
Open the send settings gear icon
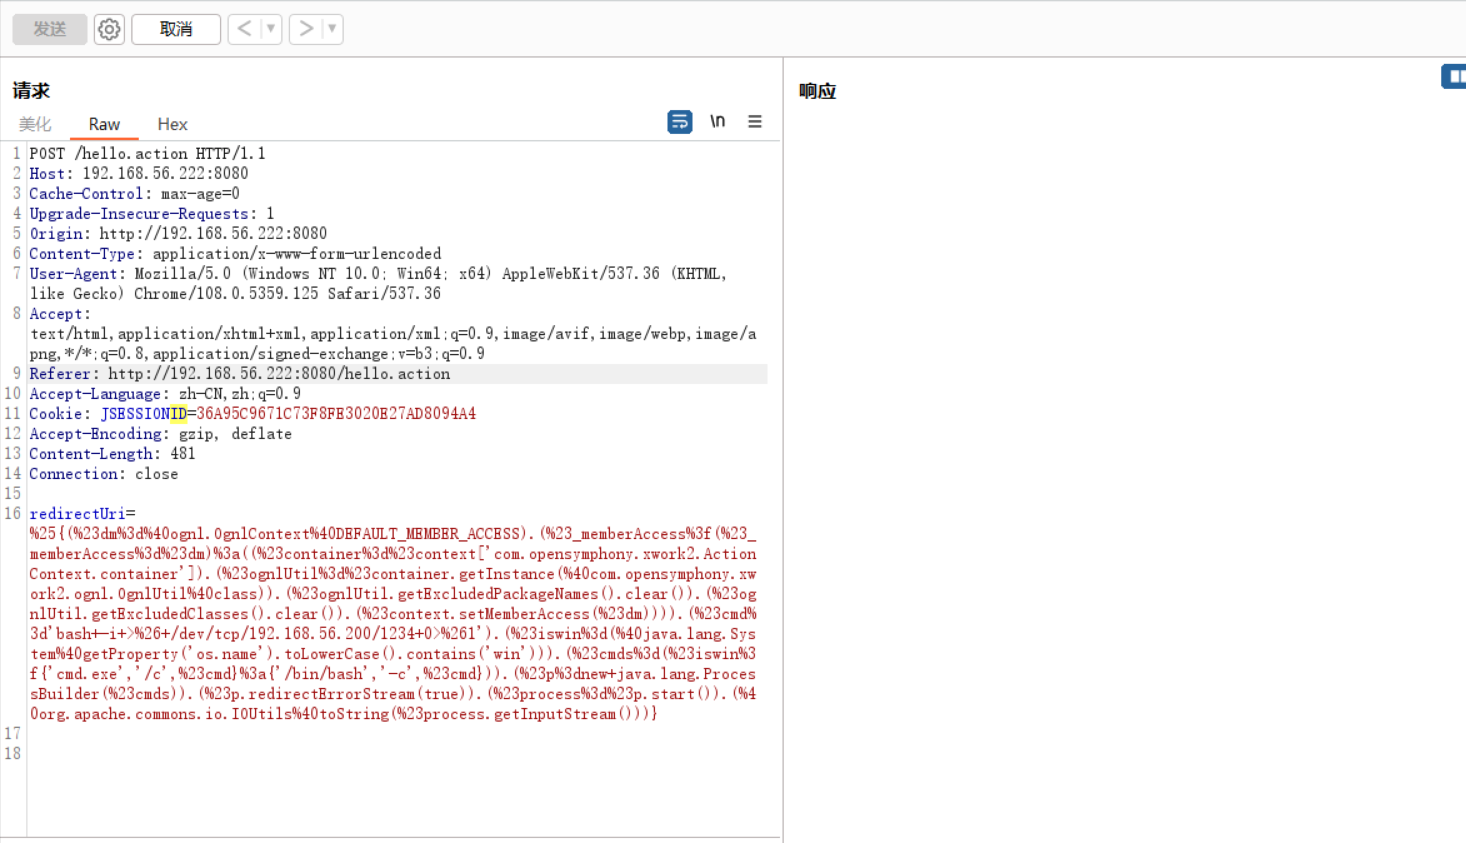coord(109,29)
